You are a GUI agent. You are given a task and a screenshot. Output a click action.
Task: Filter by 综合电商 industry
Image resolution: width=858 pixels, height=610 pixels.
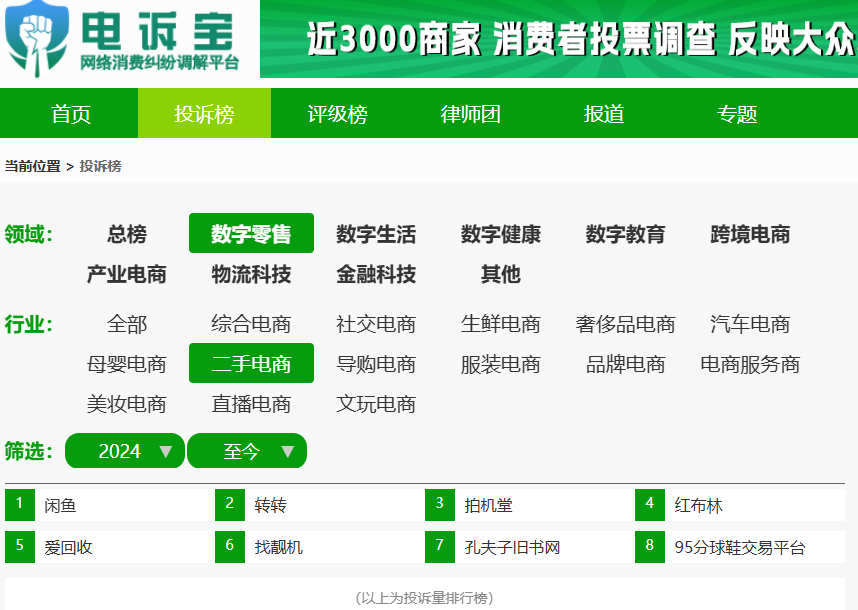[251, 324]
